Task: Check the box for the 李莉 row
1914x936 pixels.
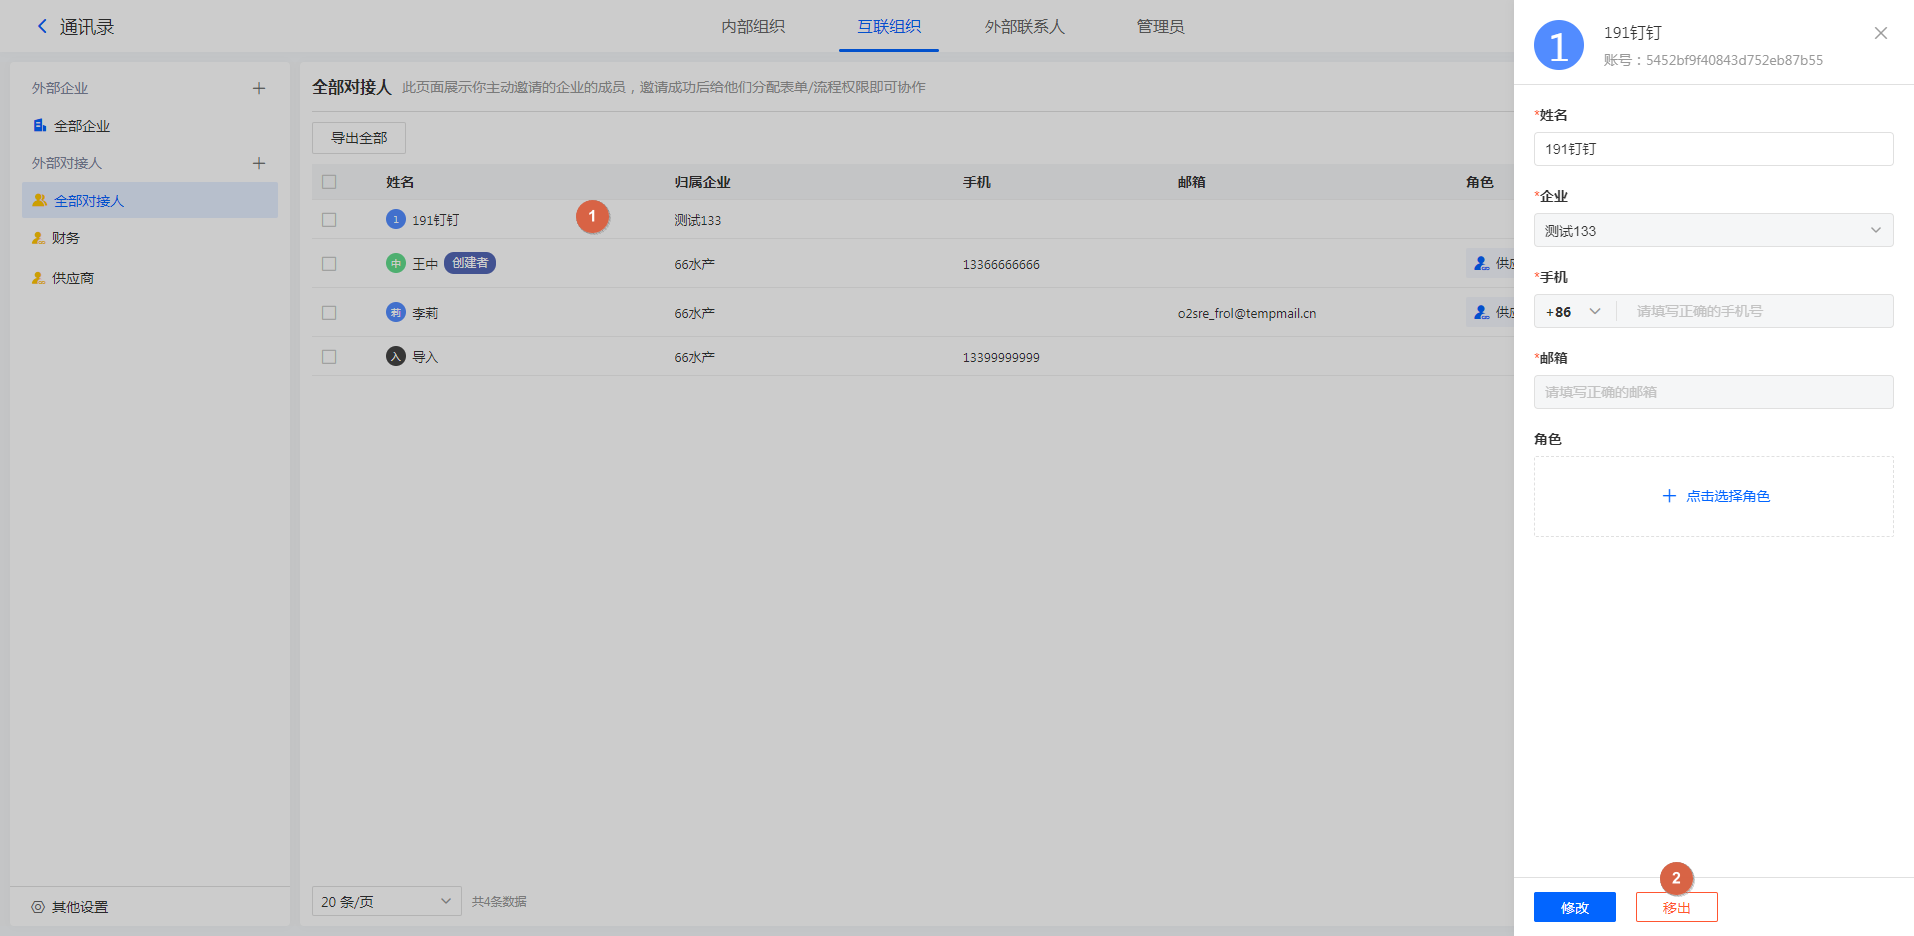Action: click(329, 313)
